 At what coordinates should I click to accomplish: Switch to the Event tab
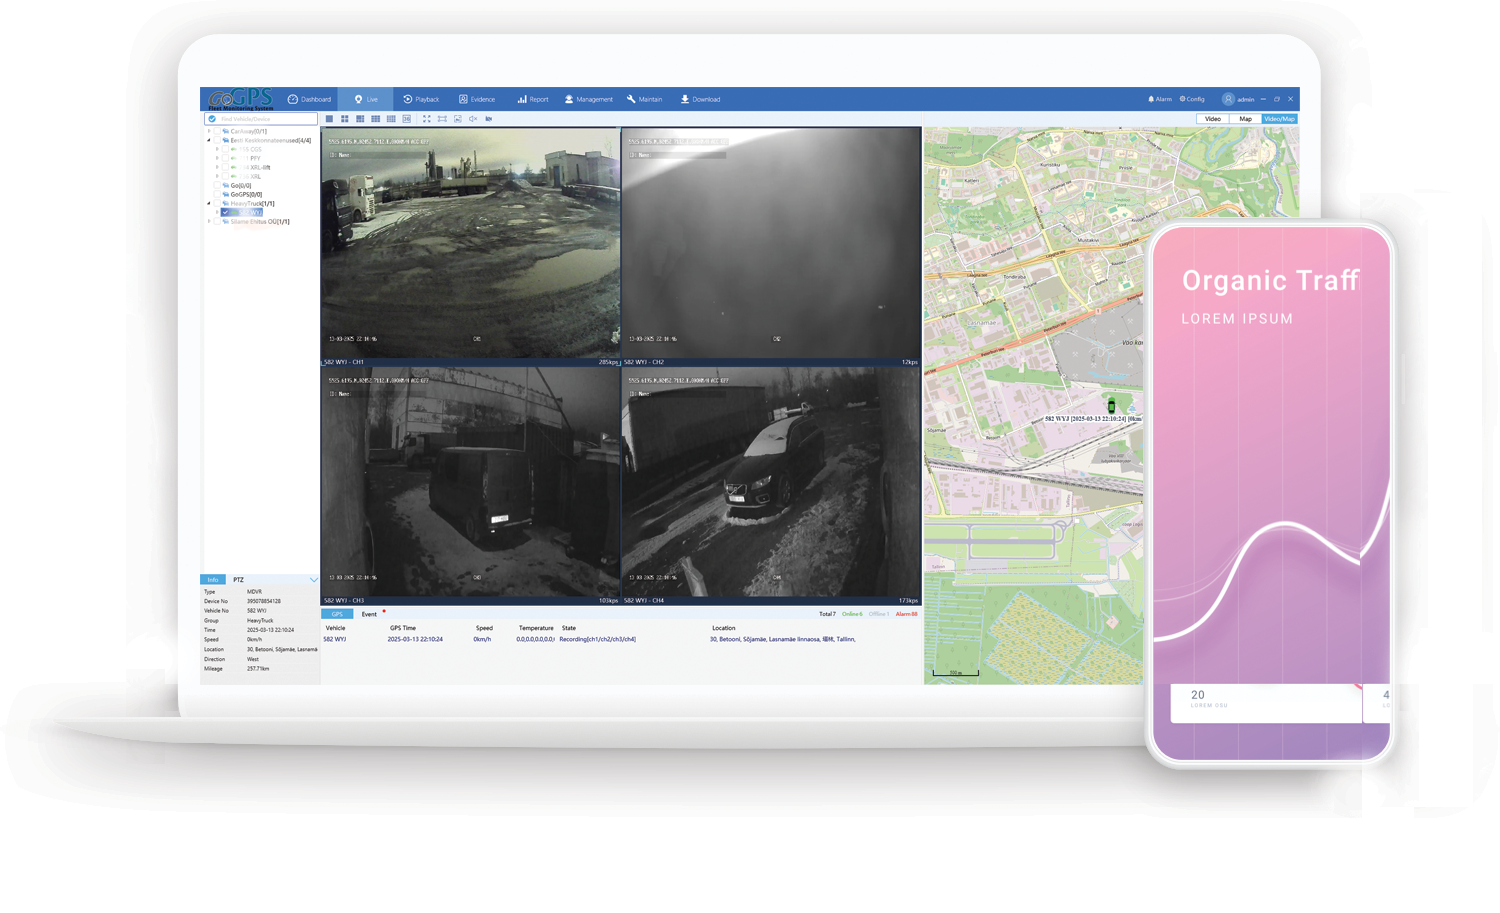[x=369, y=614]
